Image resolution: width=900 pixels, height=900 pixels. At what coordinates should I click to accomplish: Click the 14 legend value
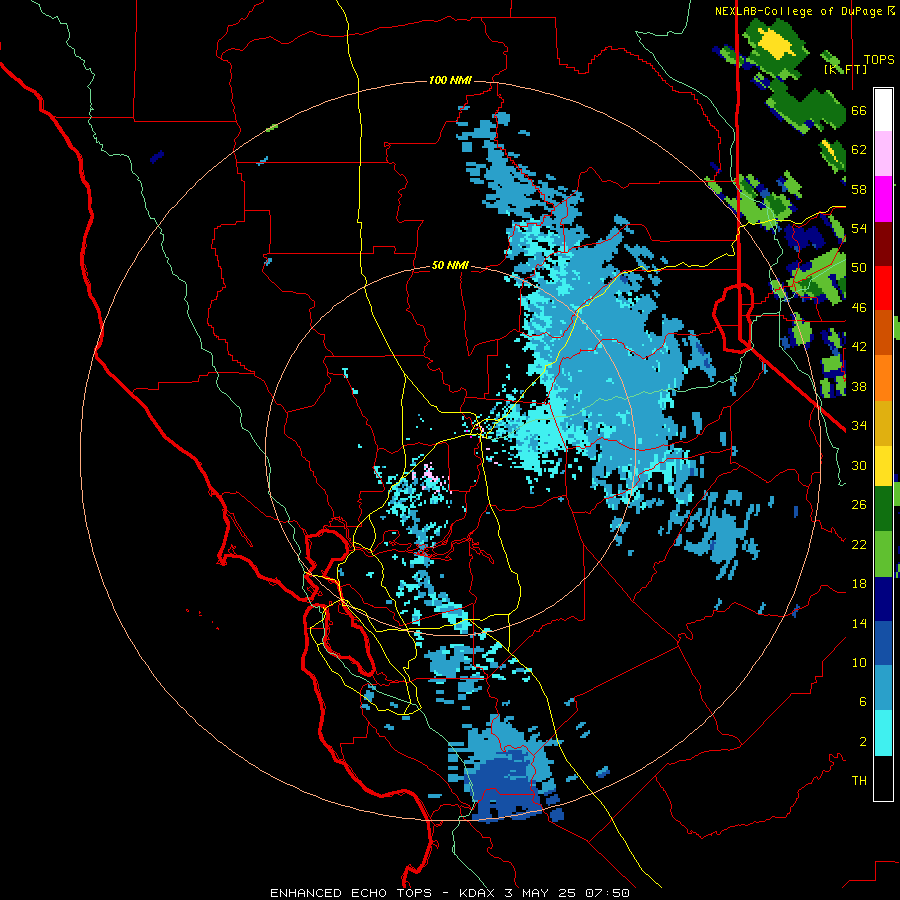click(x=859, y=623)
